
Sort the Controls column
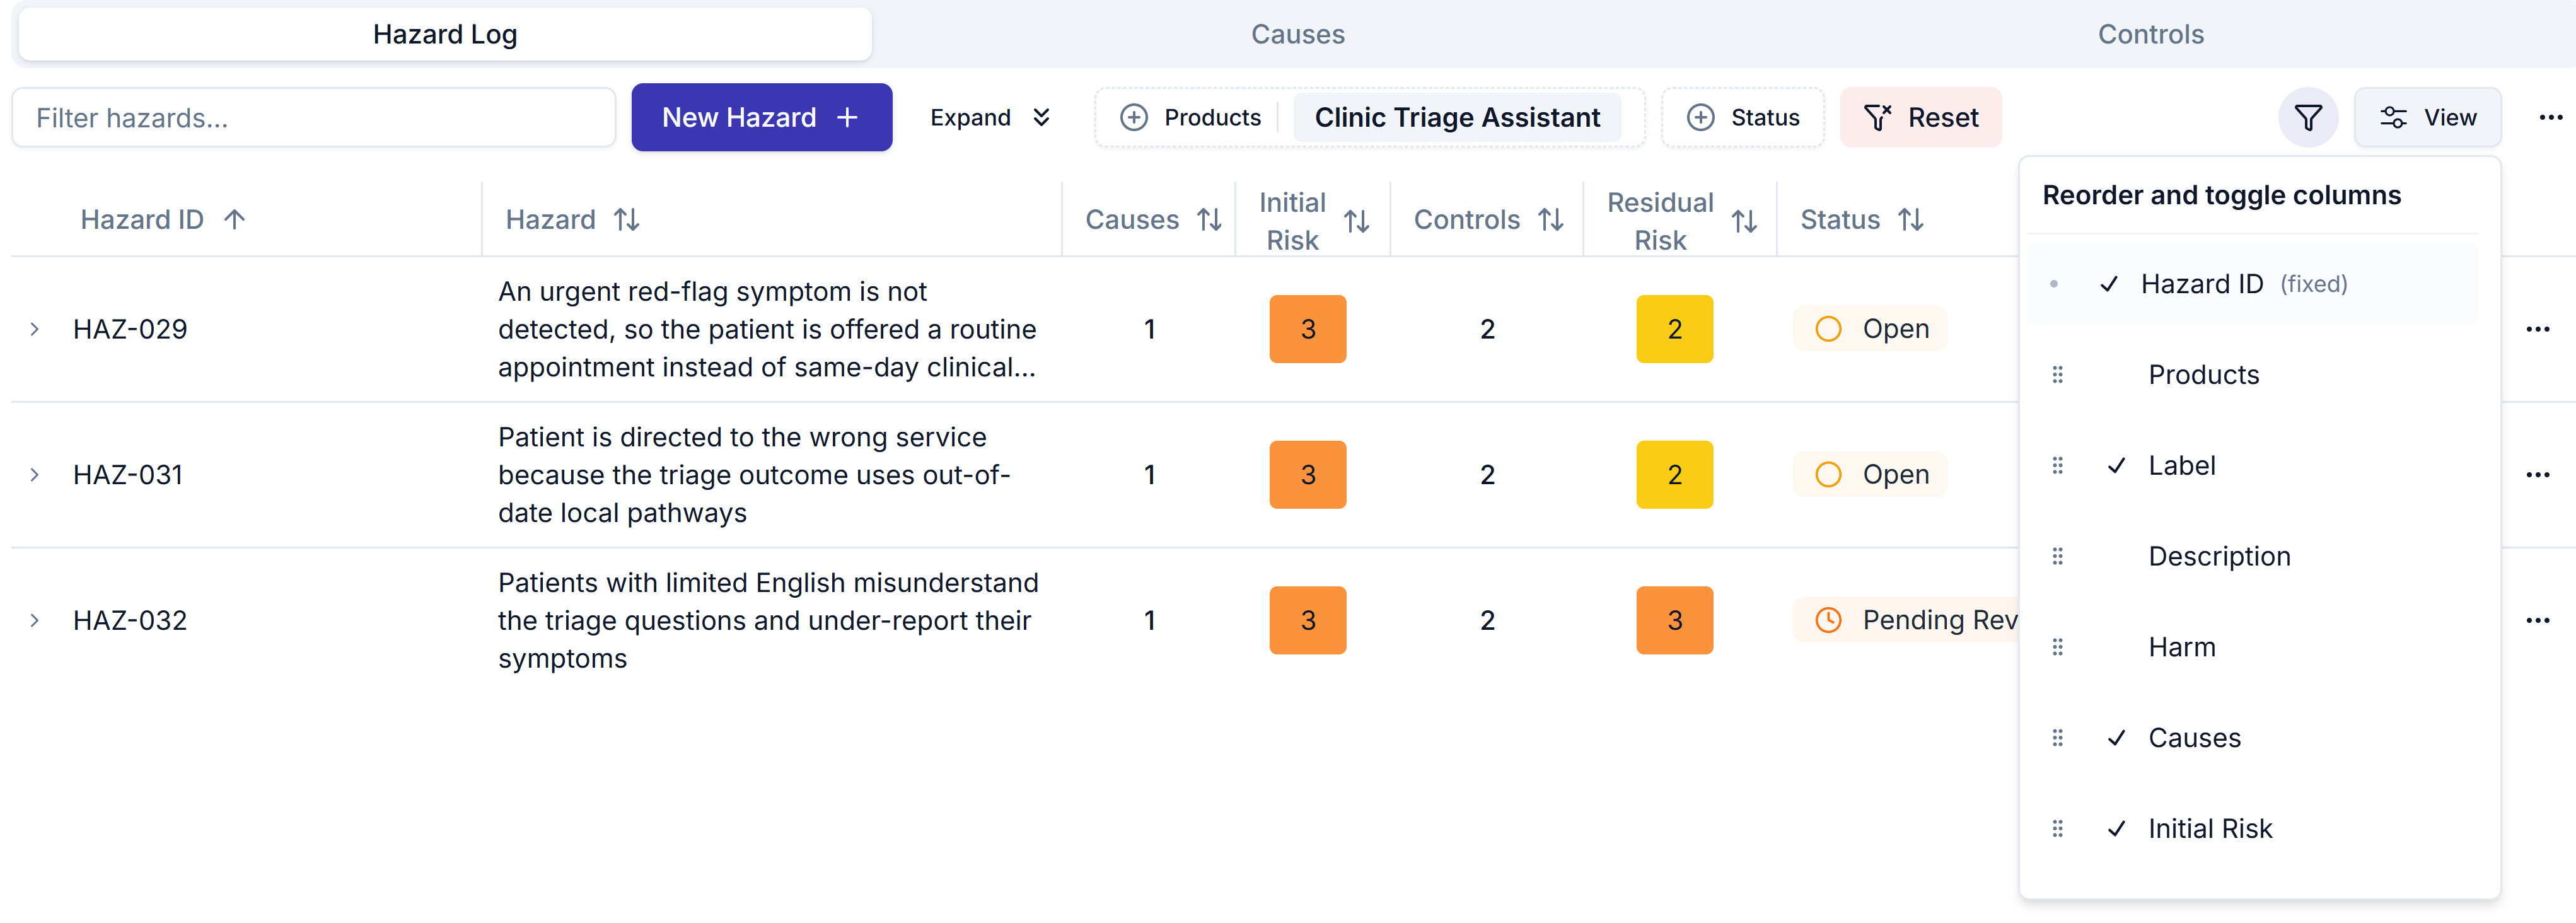pos(1551,220)
